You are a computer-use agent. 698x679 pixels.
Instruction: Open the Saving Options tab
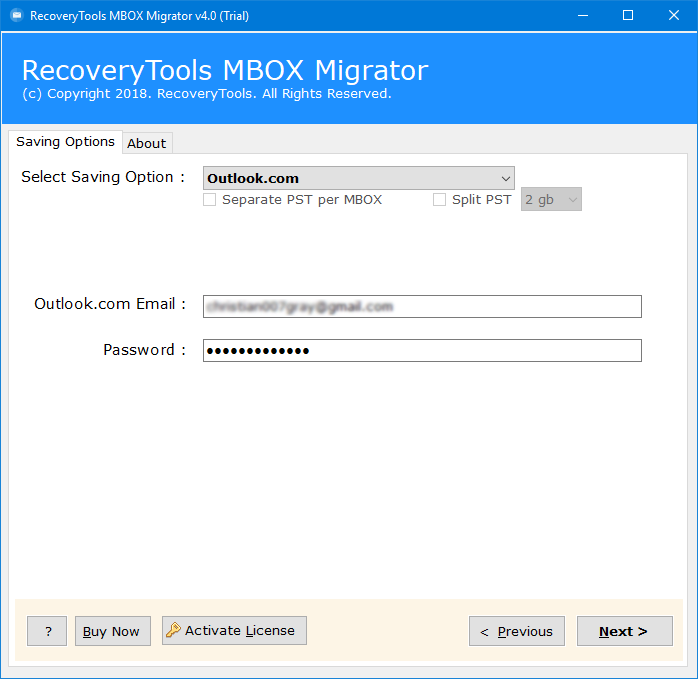[x=65, y=142]
